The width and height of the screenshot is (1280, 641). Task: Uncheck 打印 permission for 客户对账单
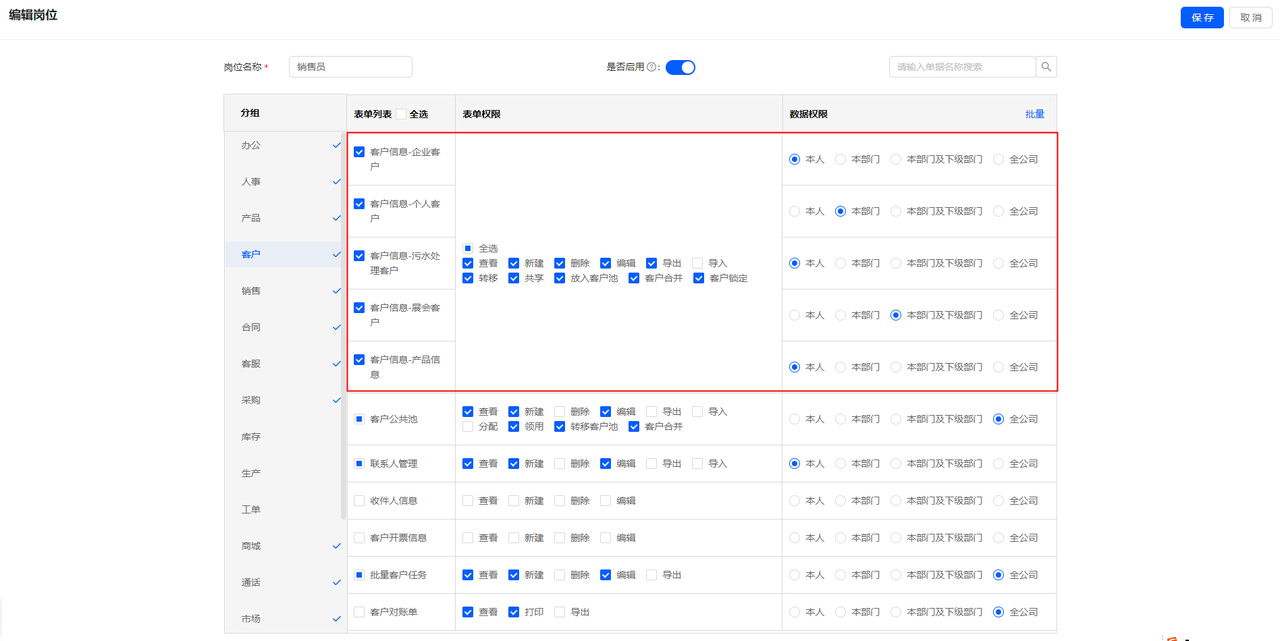(513, 612)
